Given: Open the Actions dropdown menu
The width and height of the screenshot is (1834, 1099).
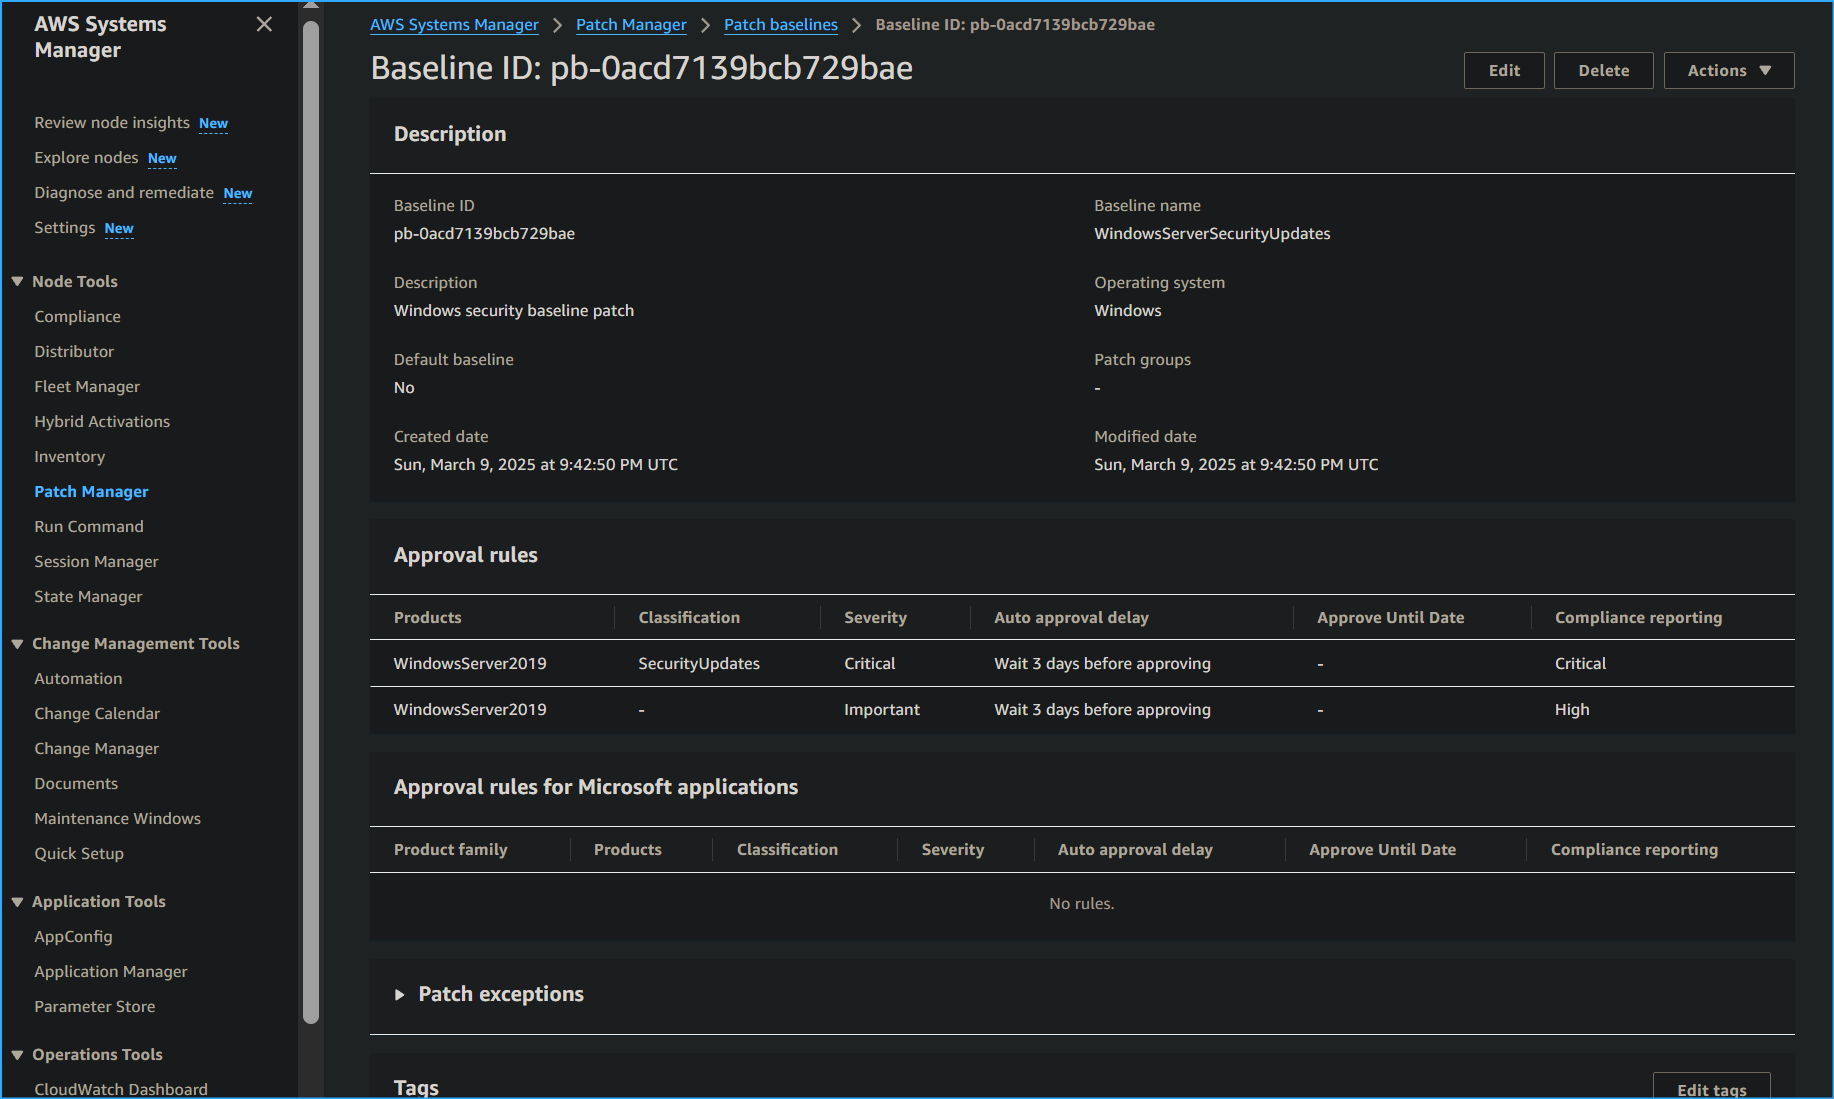Looking at the screenshot, I should pyautogui.click(x=1728, y=70).
